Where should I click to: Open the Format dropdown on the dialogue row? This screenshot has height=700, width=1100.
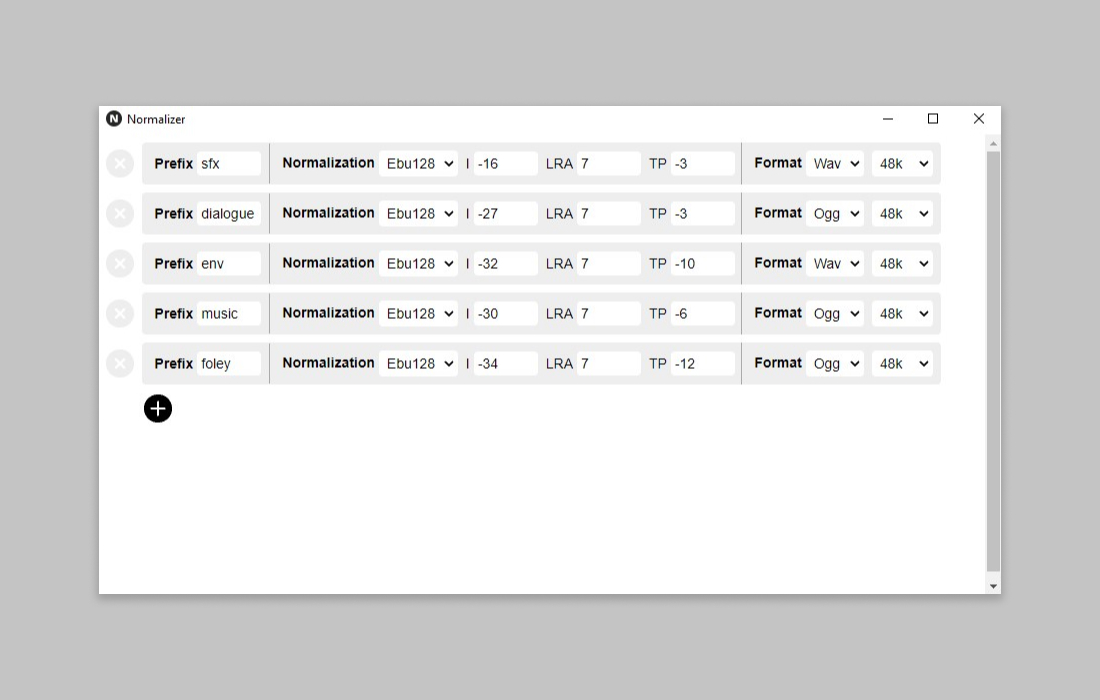point(835,213)
